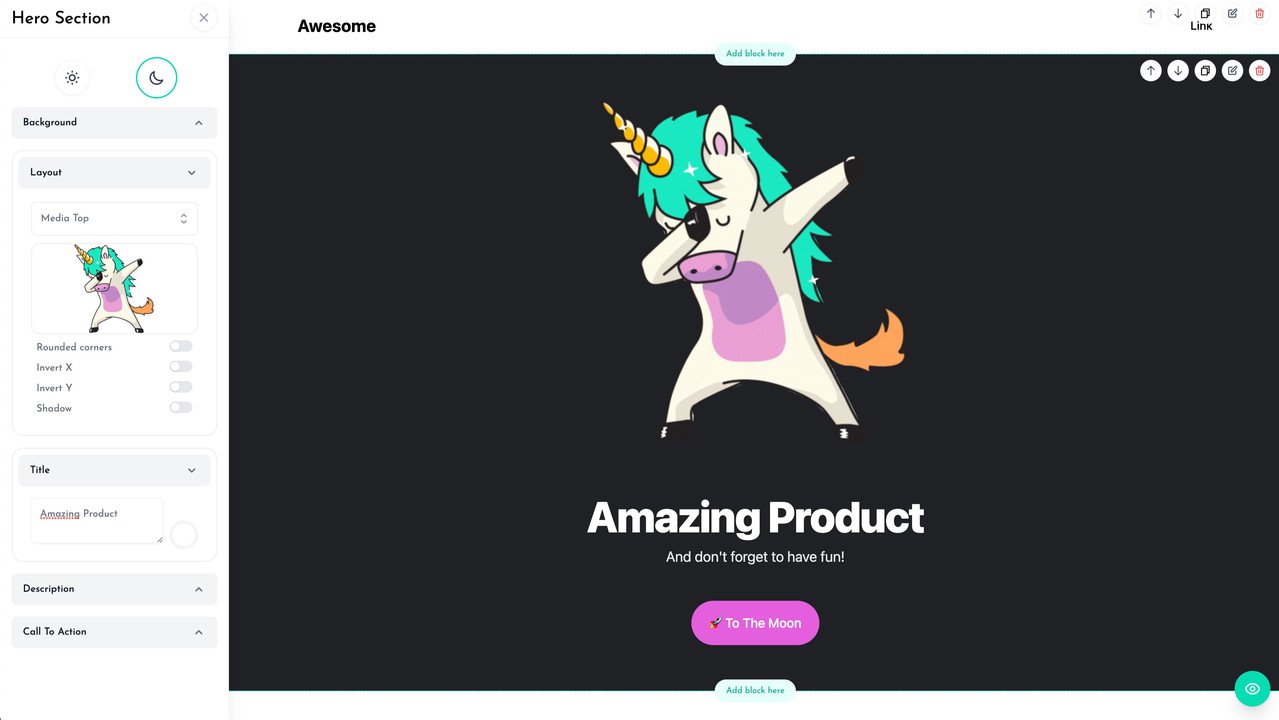Duplicate the hero section block
1279x720 pixels.
(x=1205, y=71)
